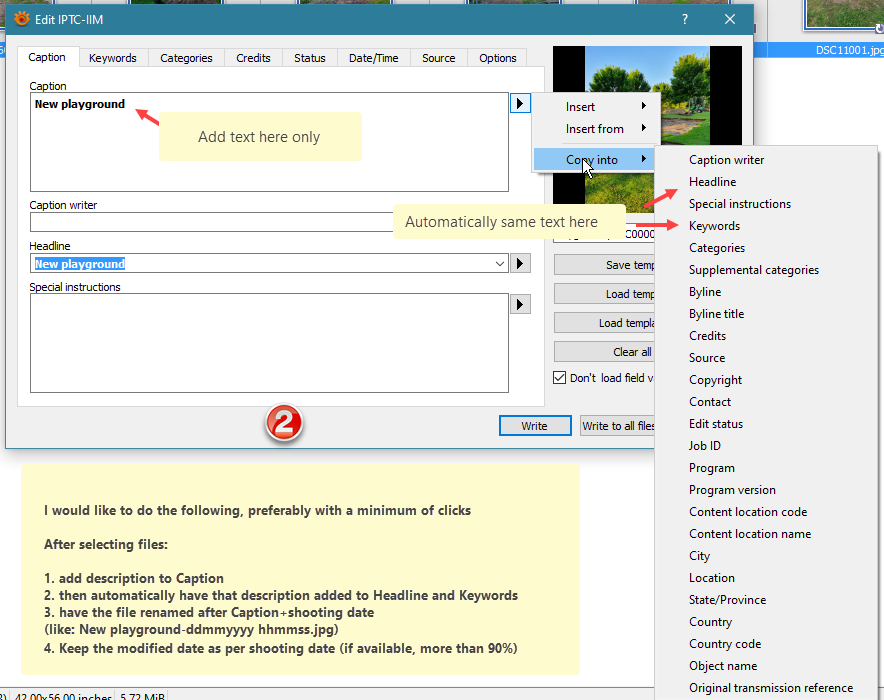Open the Caption field arrow menu

(520, 103)
